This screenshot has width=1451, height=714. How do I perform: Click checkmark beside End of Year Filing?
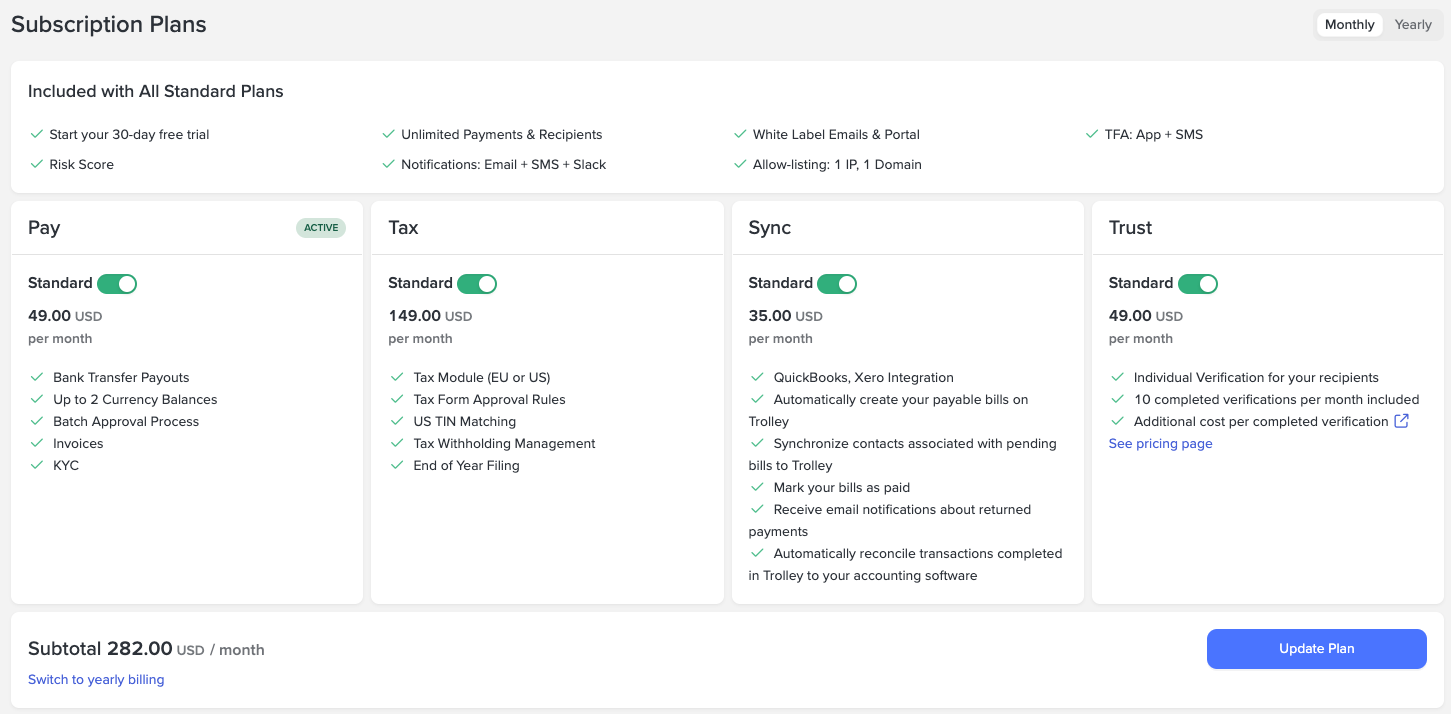click(397, 465)
